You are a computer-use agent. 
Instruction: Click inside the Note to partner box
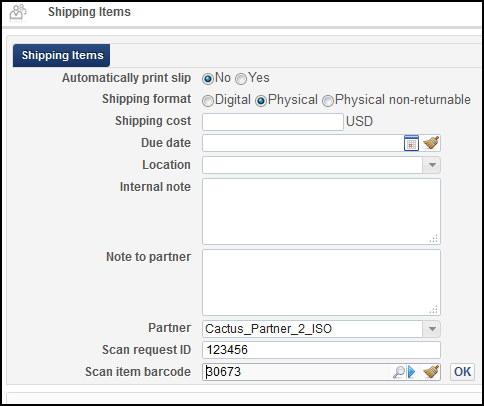[321, 282]
